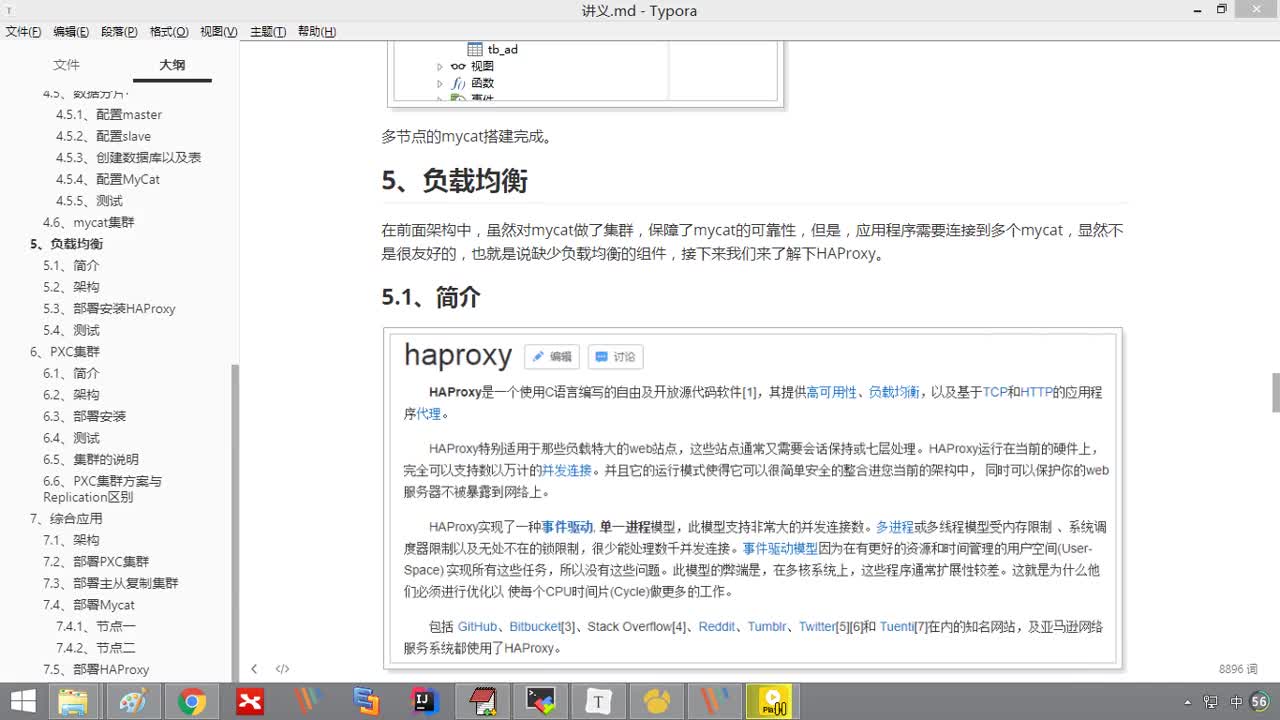Open the red X app taskbar icon

pos(249,702)
